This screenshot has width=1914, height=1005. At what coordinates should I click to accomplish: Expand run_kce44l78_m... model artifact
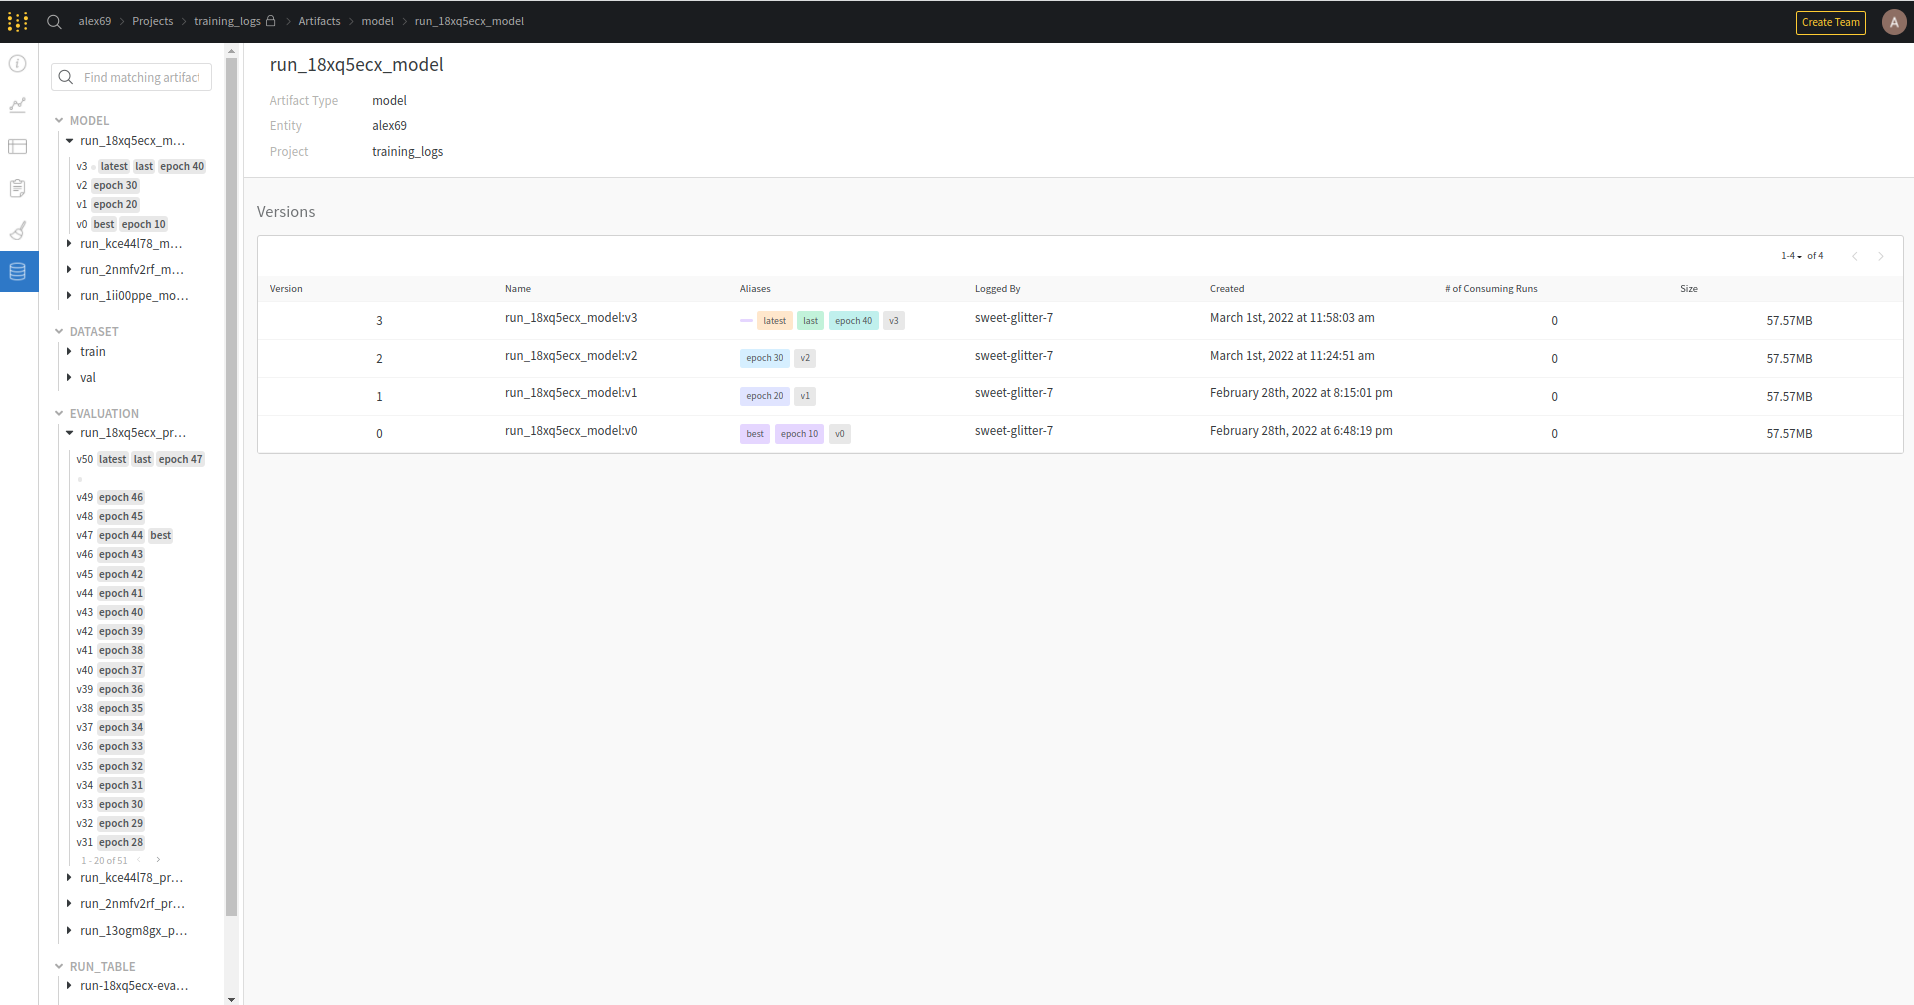pos(69,244)
